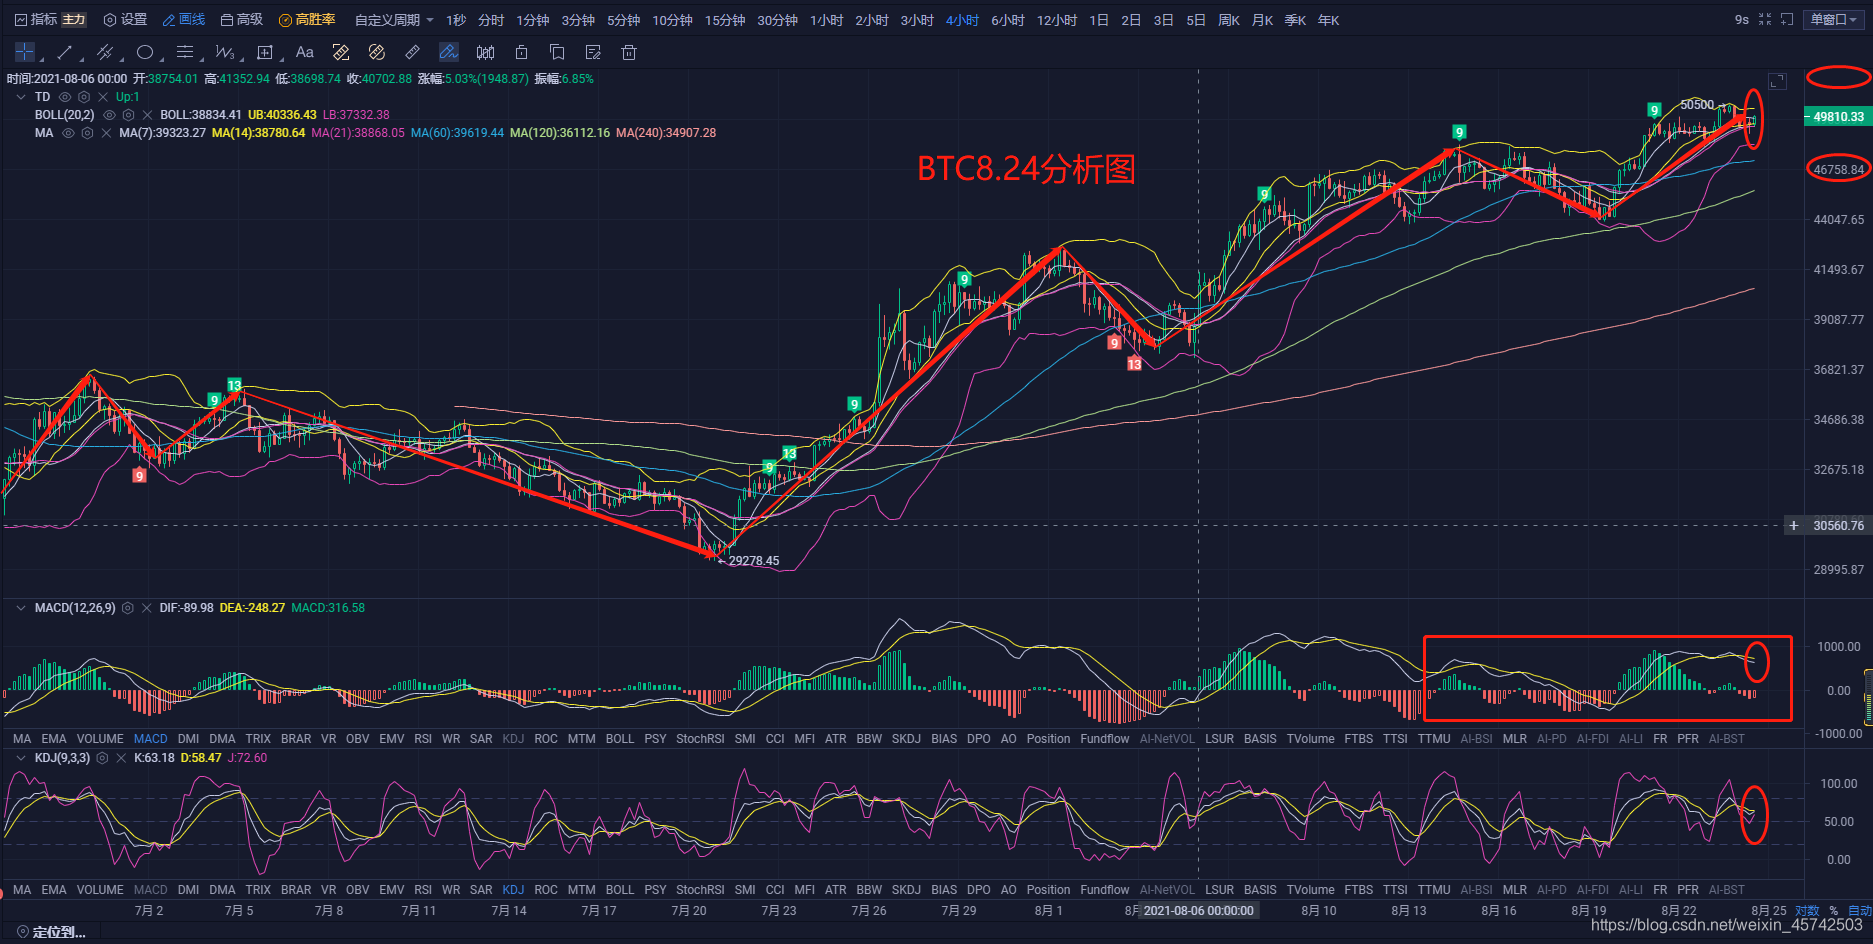This screenshot has height=944, width=1873.
Task: Click the first ruler measure icon
Action: pos(341,52)
